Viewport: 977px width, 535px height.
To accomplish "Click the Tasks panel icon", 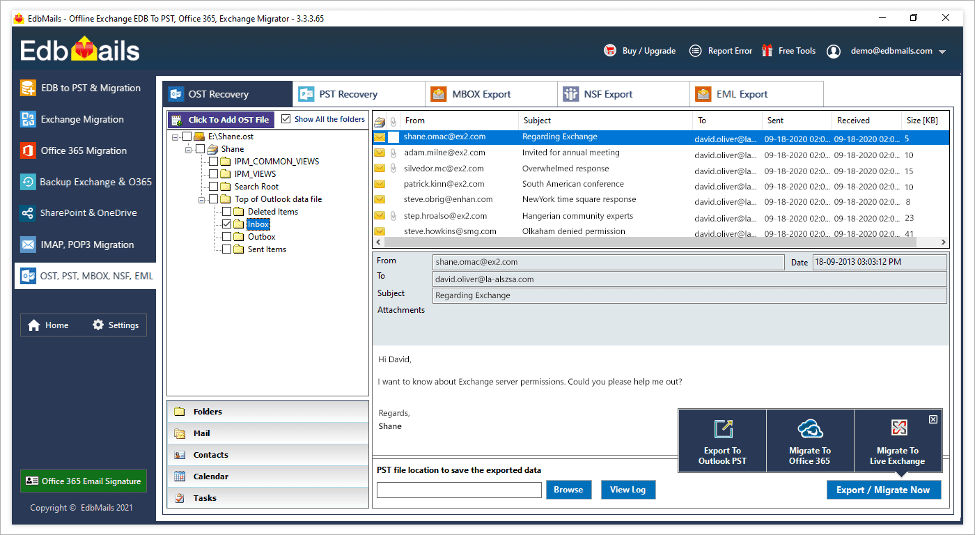I will (x=180, y=498).
